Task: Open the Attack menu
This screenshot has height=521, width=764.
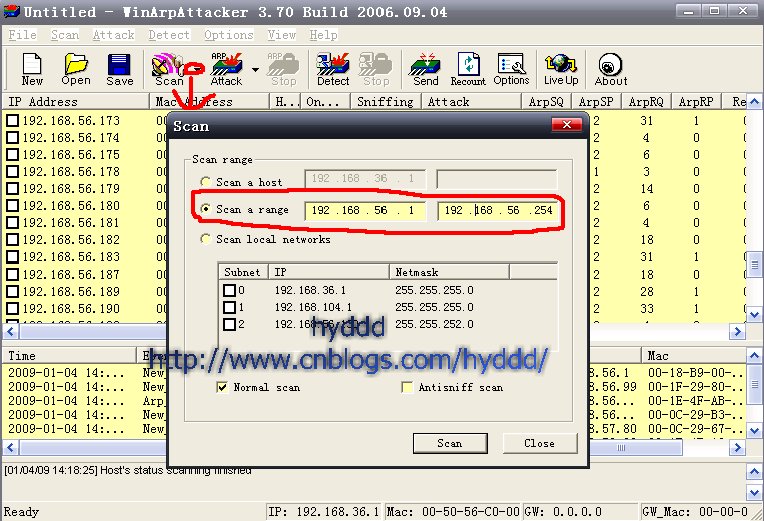Action: [114, 35]
